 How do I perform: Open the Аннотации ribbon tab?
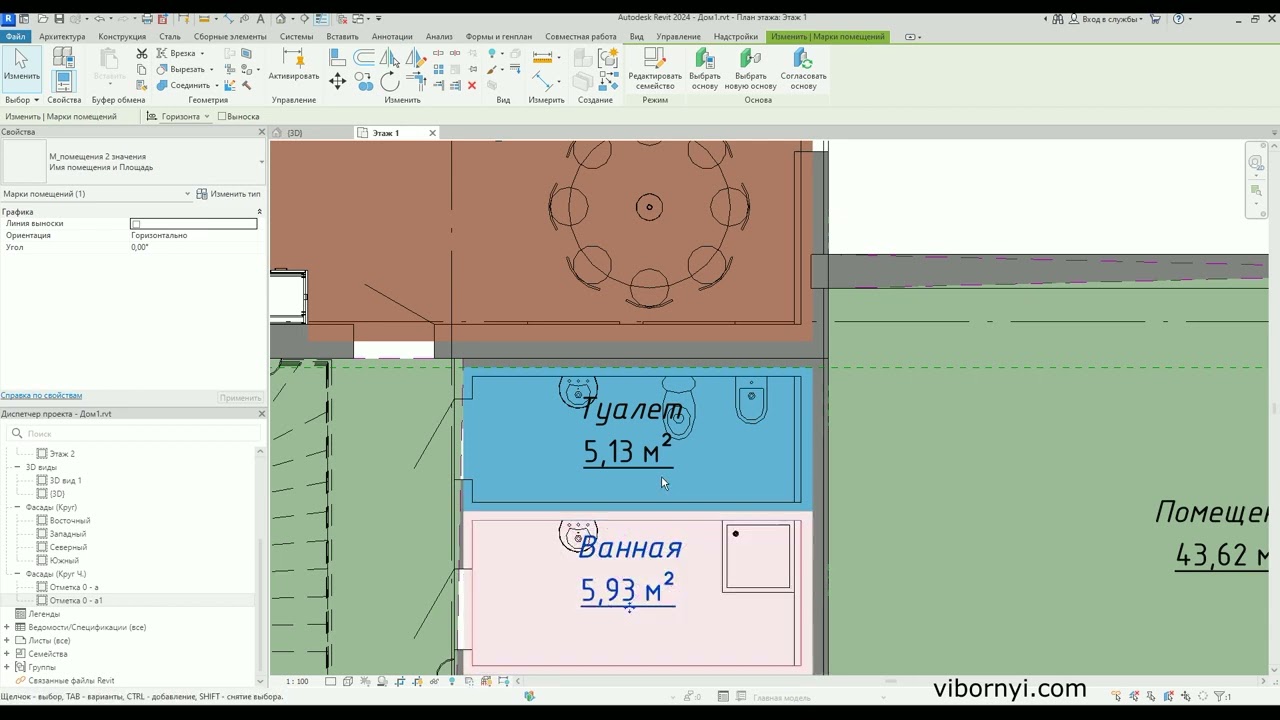click(x=392, y=37)
